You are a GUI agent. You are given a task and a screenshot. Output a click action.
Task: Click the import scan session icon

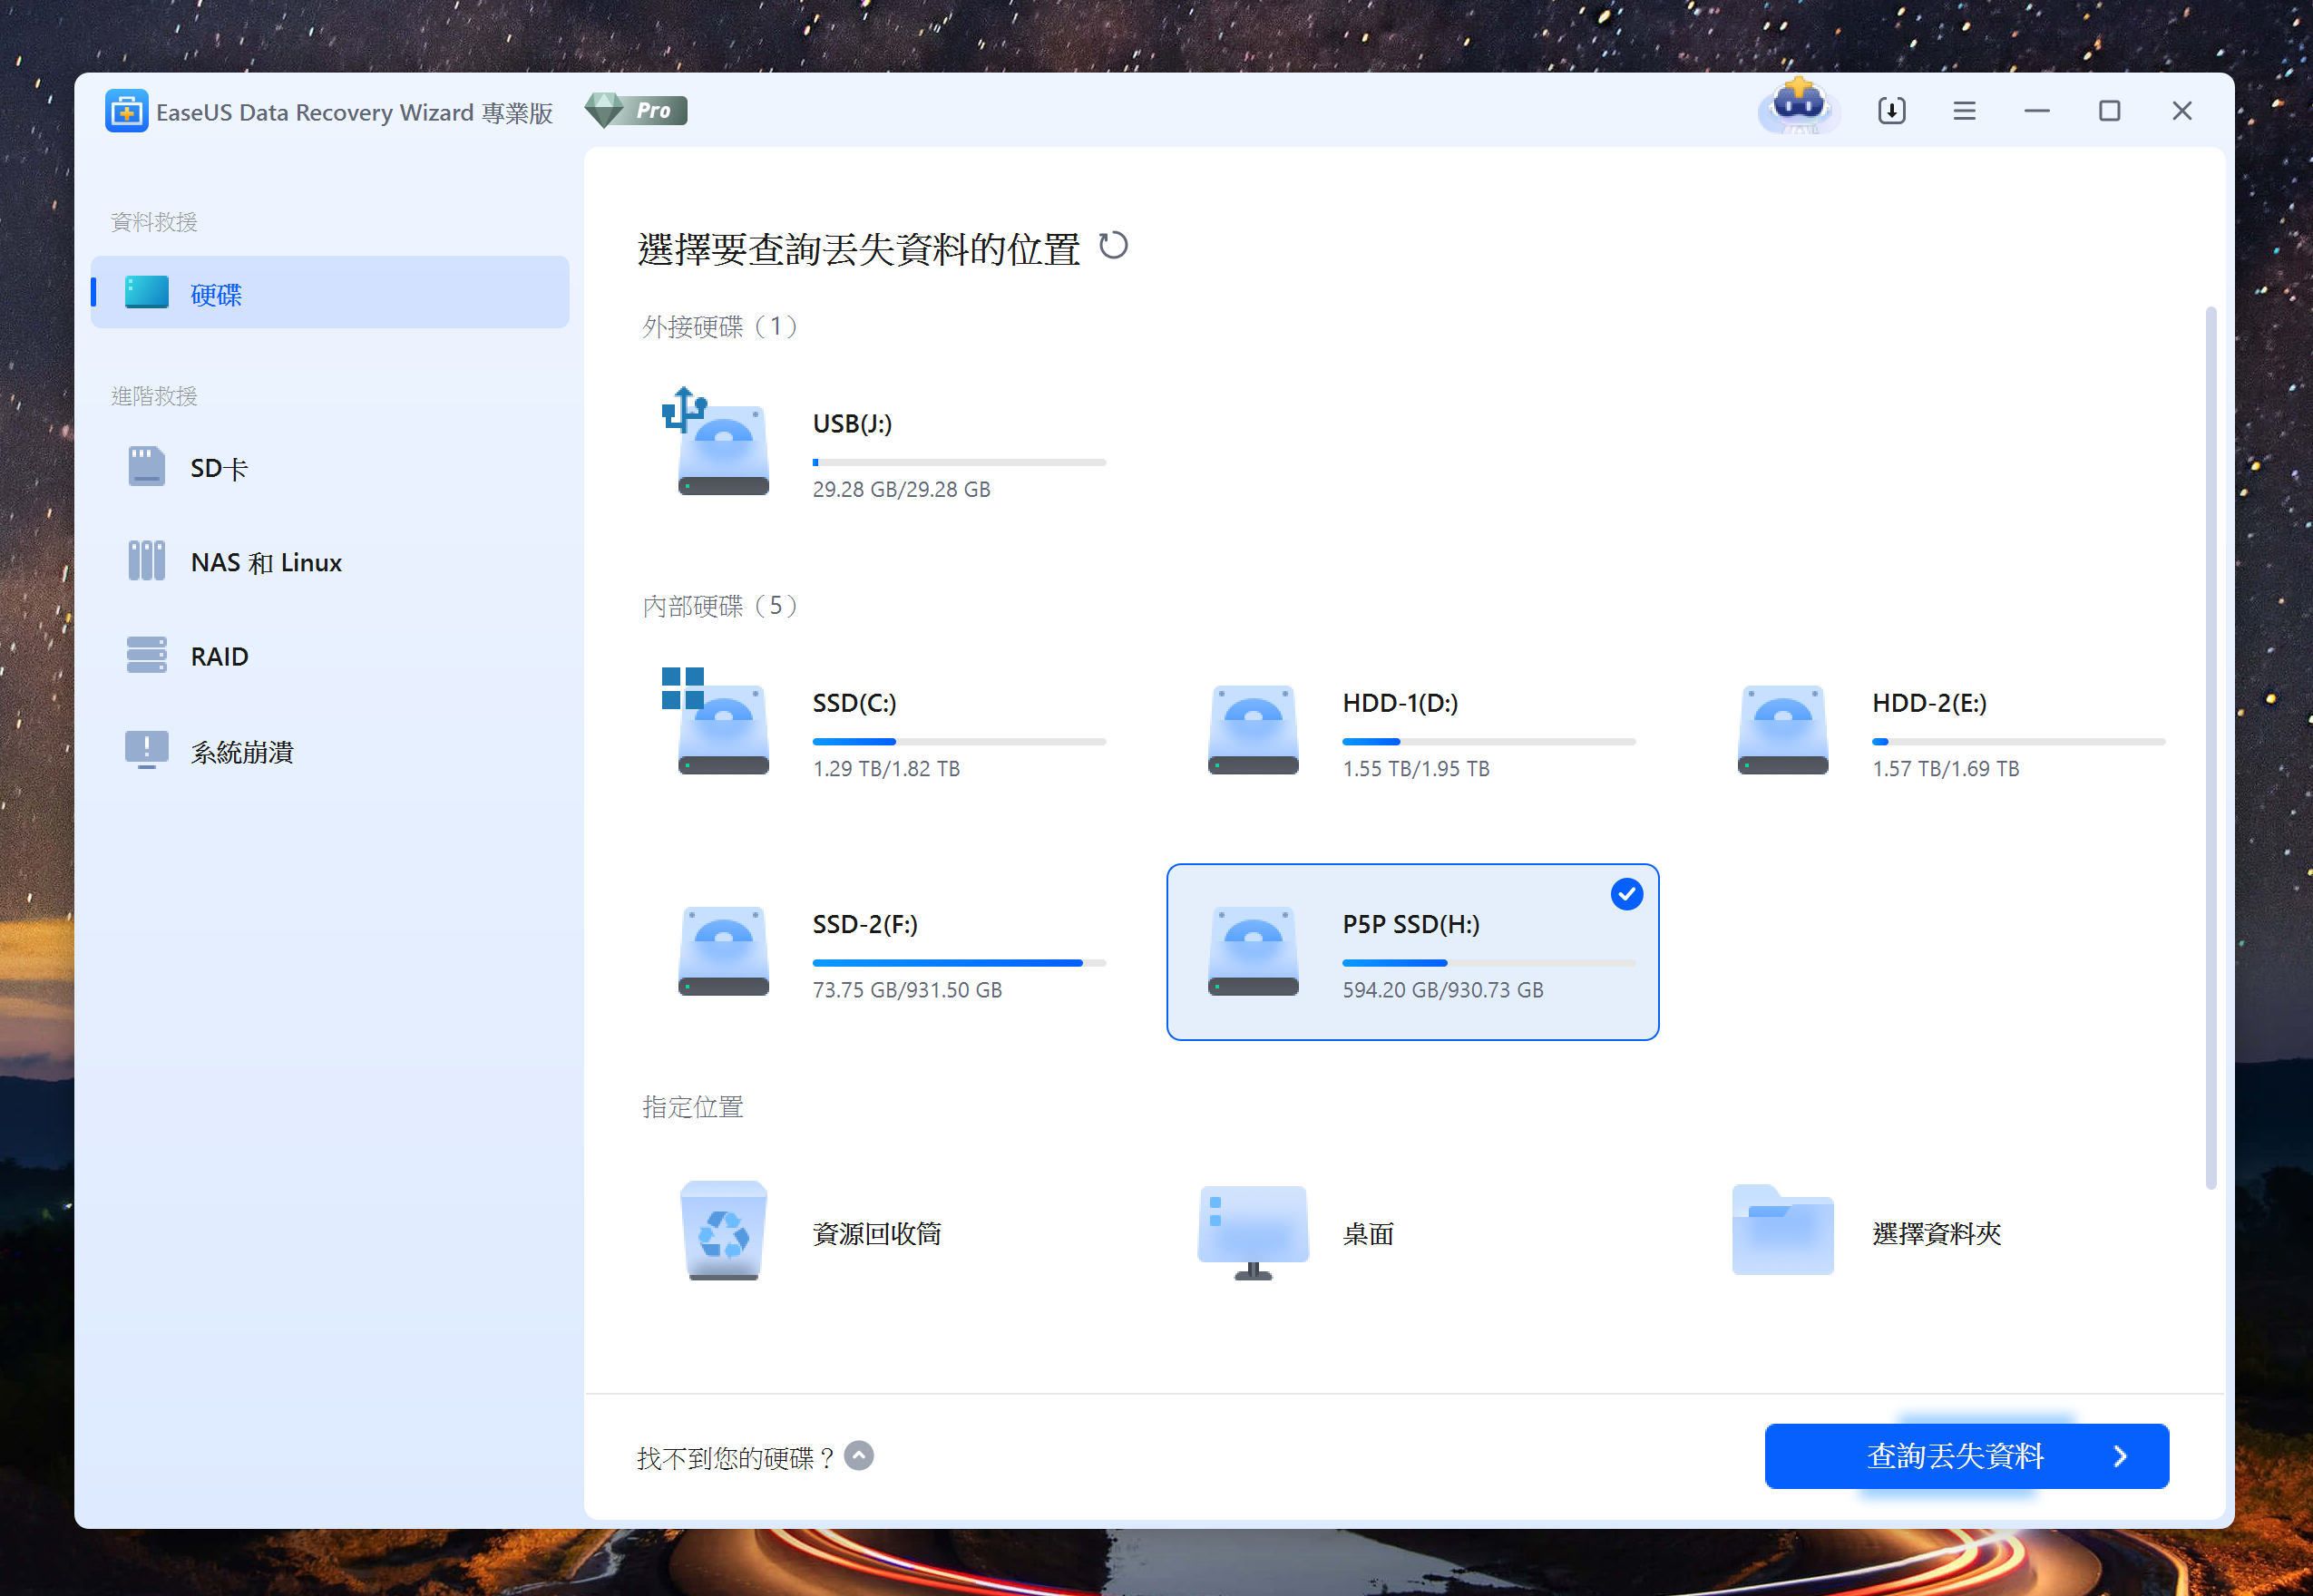pyautogui.click(x=1891, y=111)
